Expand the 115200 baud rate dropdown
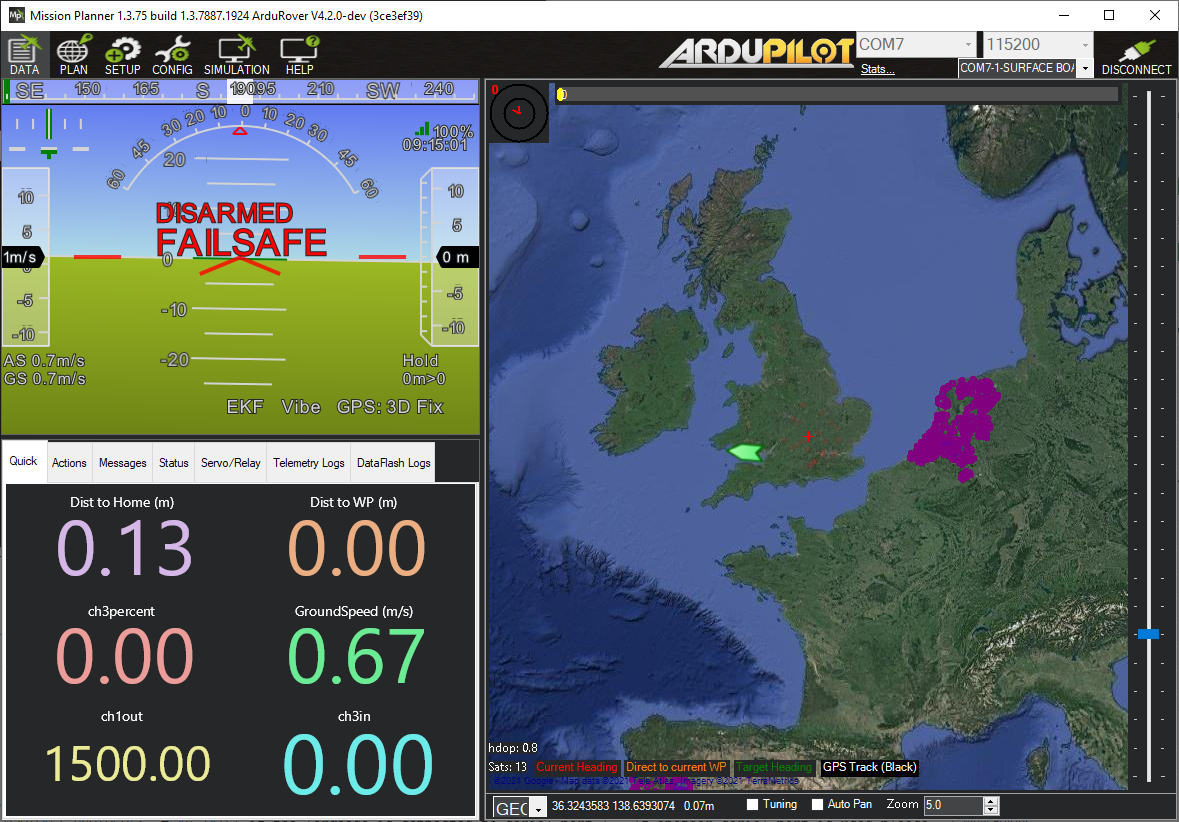 pyautogui.click(x=1085, y=45)
